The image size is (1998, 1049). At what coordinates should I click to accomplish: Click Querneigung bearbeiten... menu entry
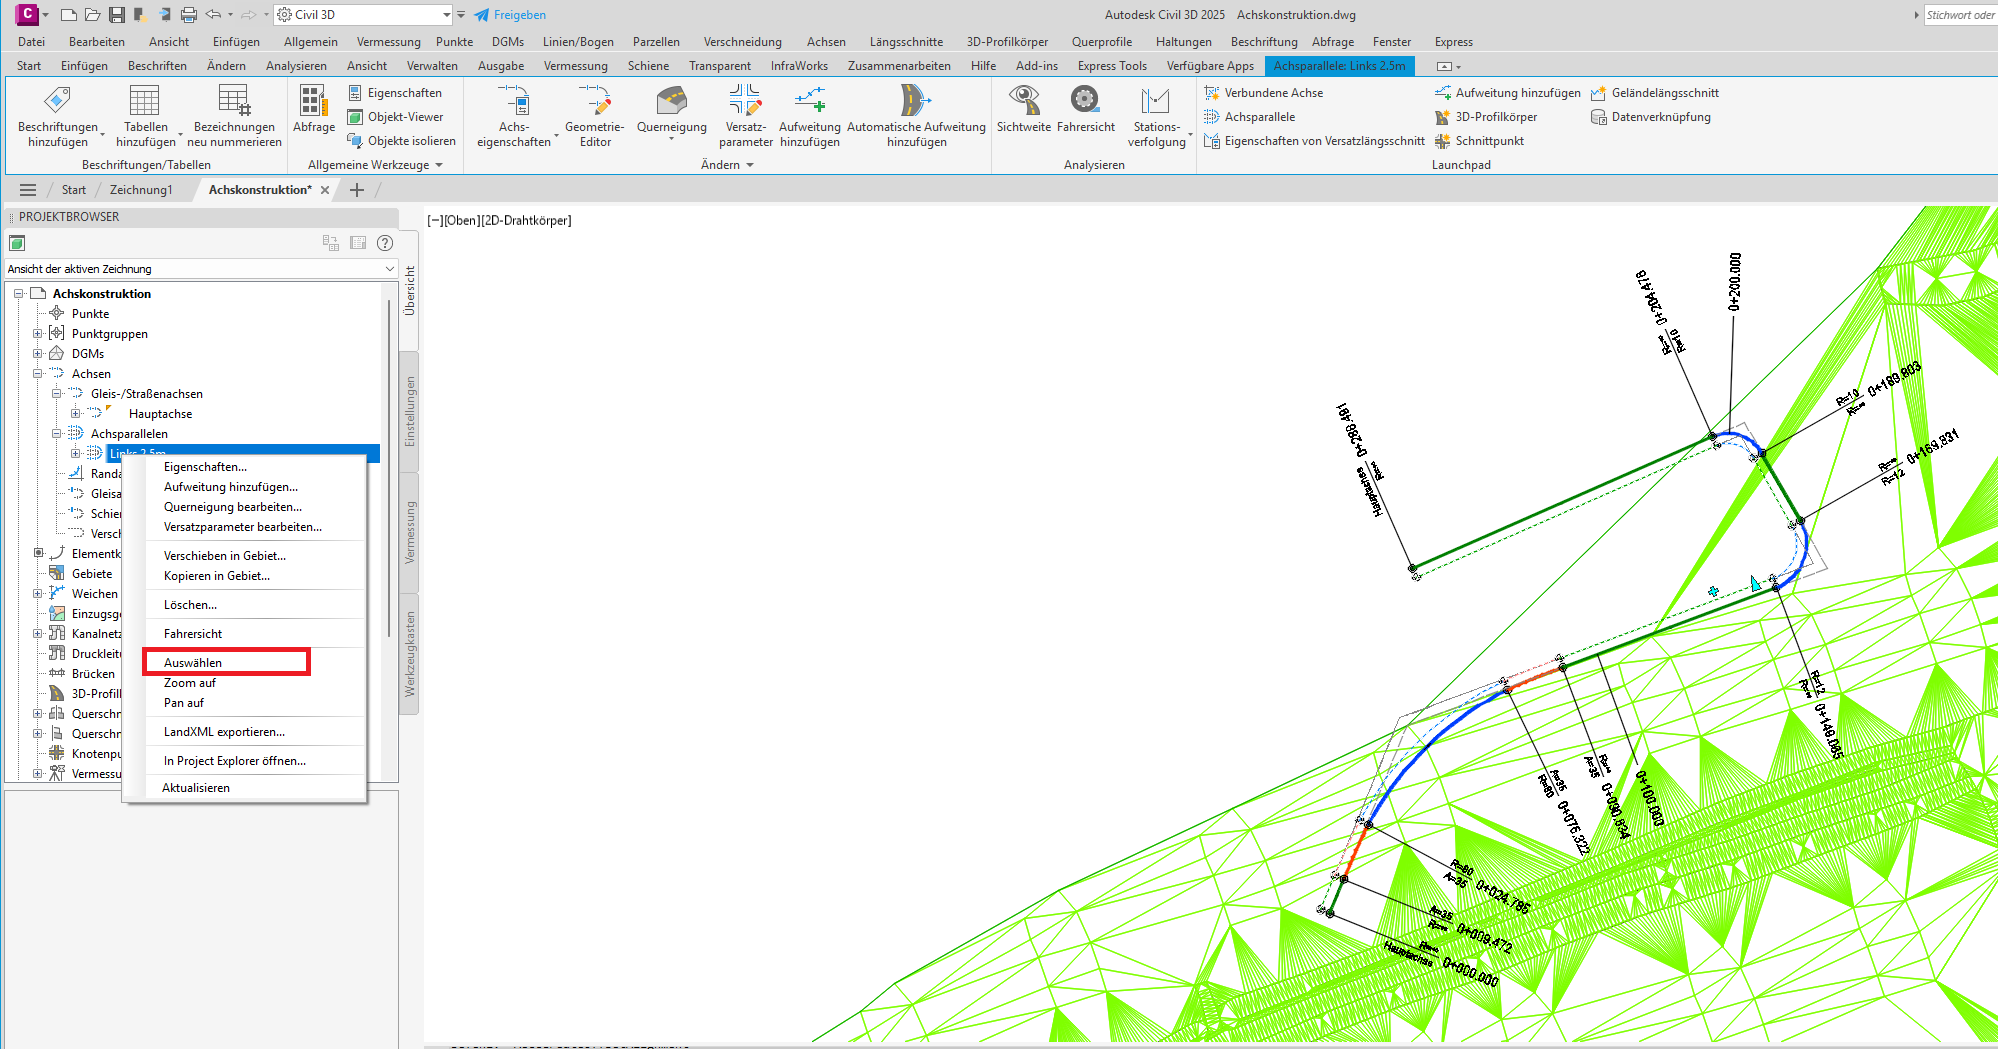tap(232, 507)
